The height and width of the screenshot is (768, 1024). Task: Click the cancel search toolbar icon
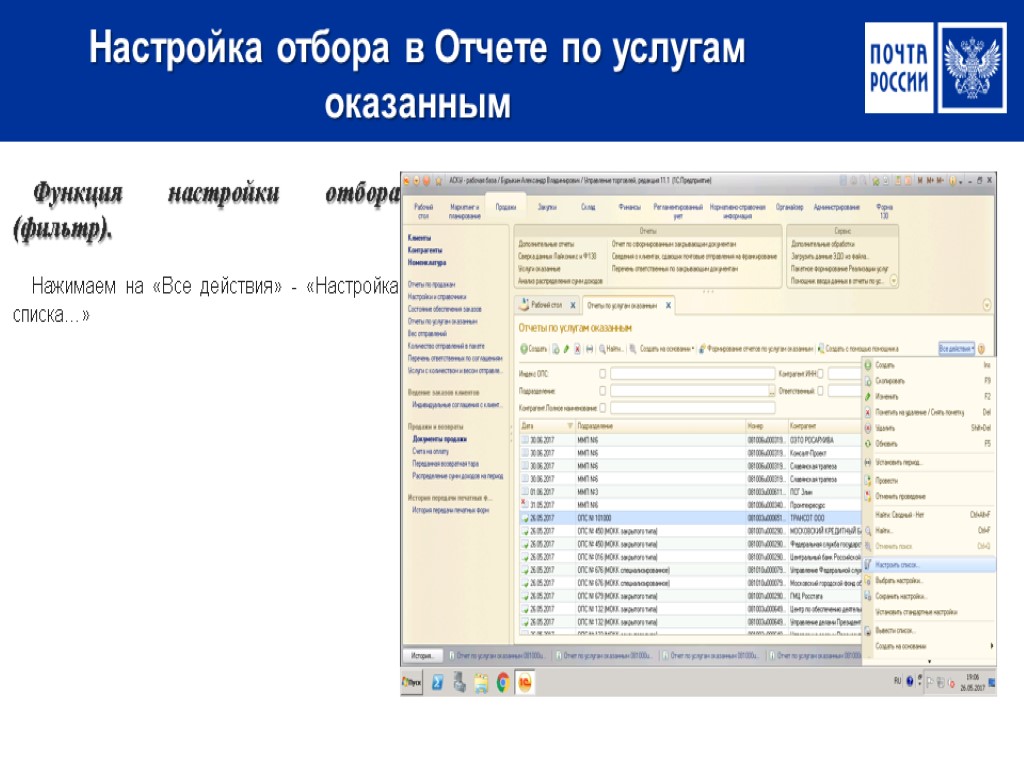click(633, 349)
